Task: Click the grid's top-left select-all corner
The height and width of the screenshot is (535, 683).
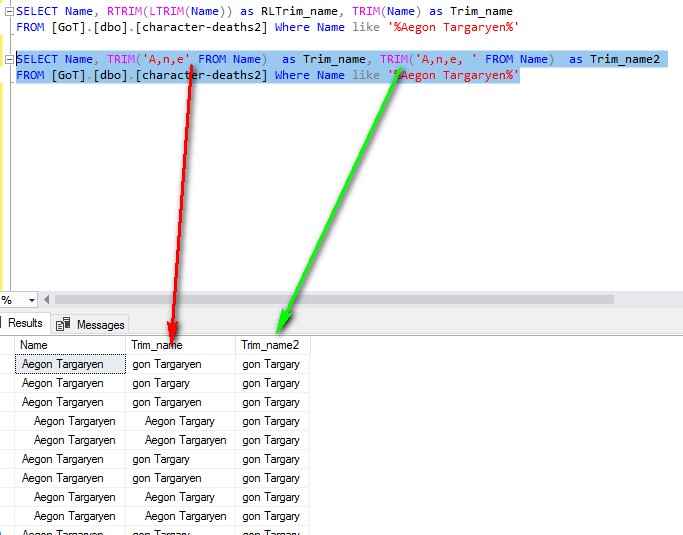Action: [7, 345]
